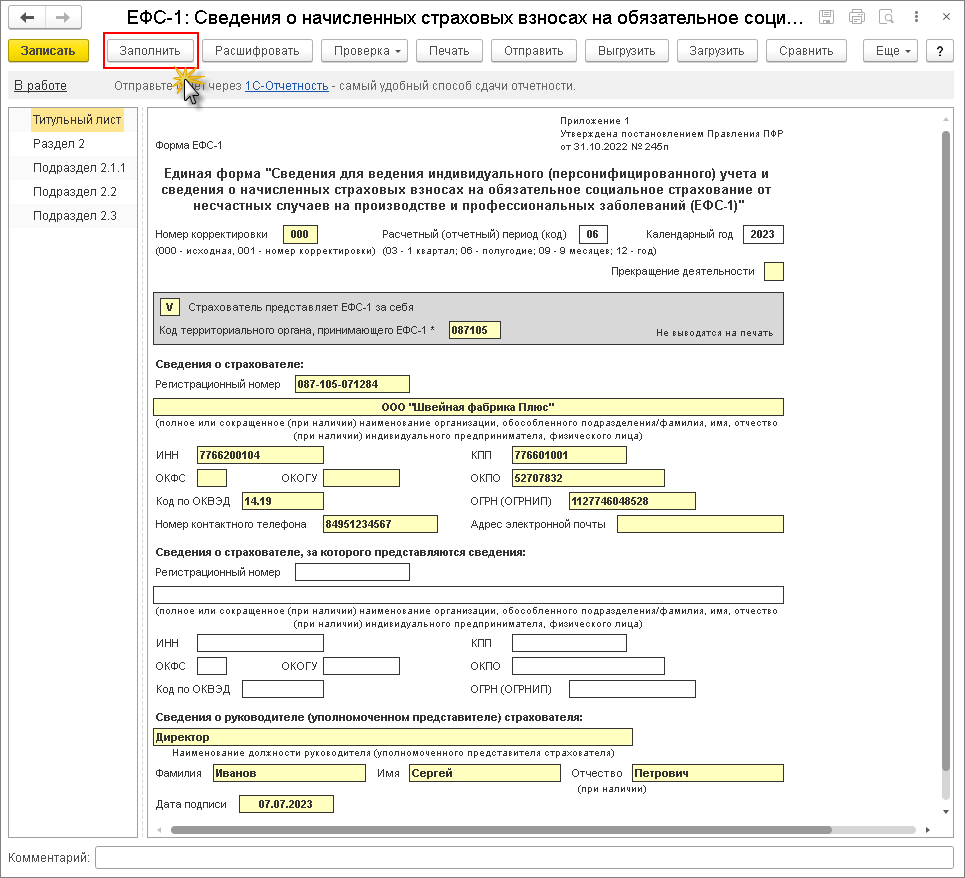The width and height of the screenshot is (965, 878).
Task: Open print preview magnifier icon
Action: click(x=886, y=18)
